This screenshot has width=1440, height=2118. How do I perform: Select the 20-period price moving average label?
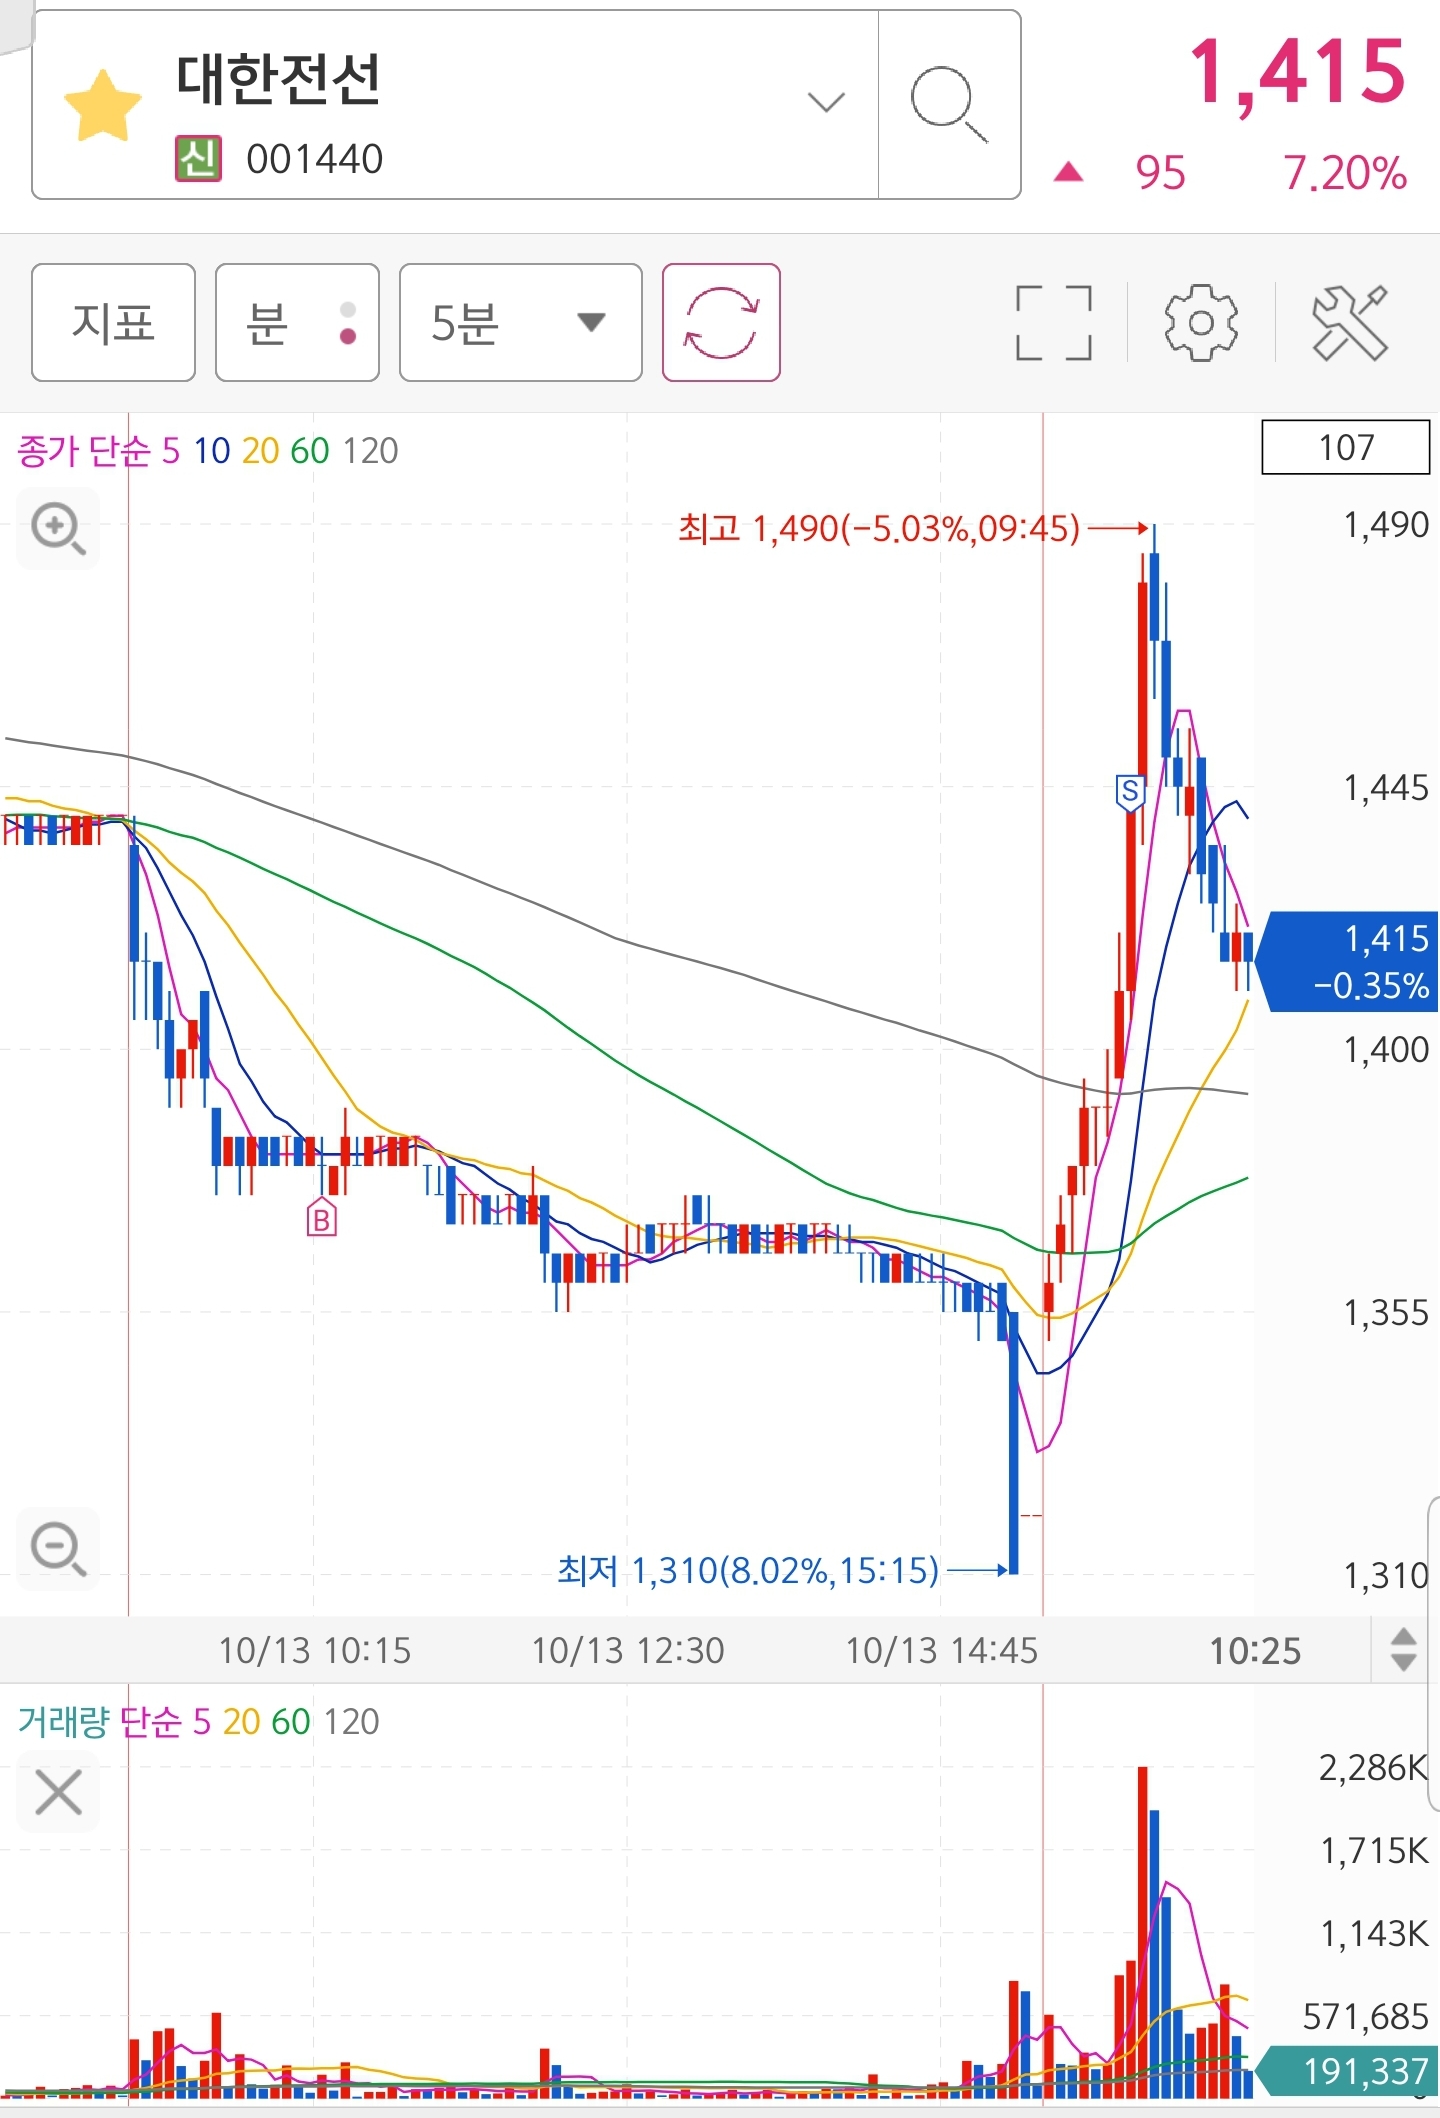pos(260,451)
